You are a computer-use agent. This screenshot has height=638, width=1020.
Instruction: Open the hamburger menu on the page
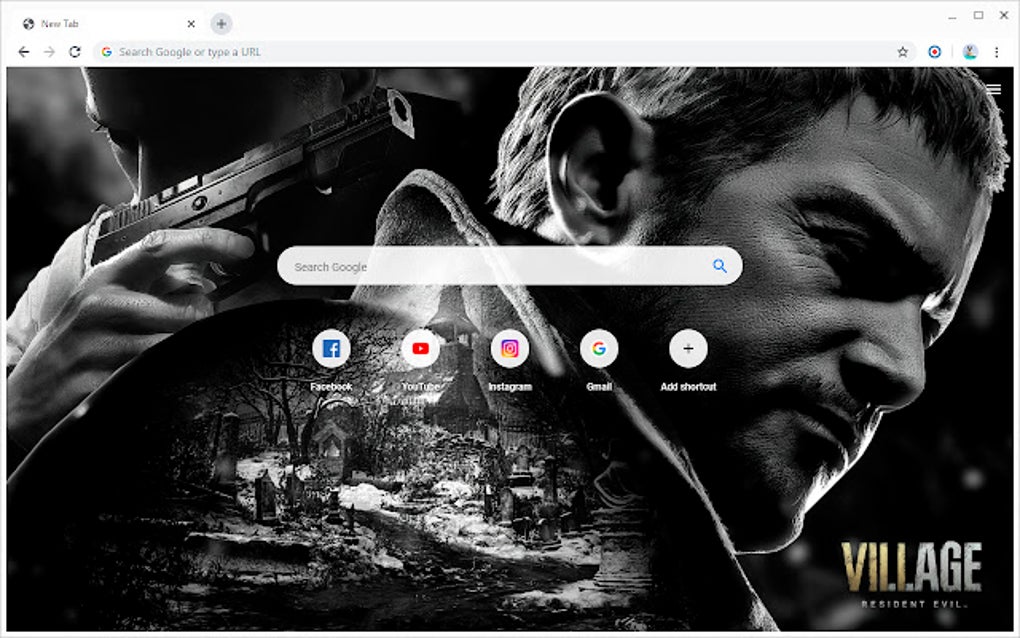point(993,89)
